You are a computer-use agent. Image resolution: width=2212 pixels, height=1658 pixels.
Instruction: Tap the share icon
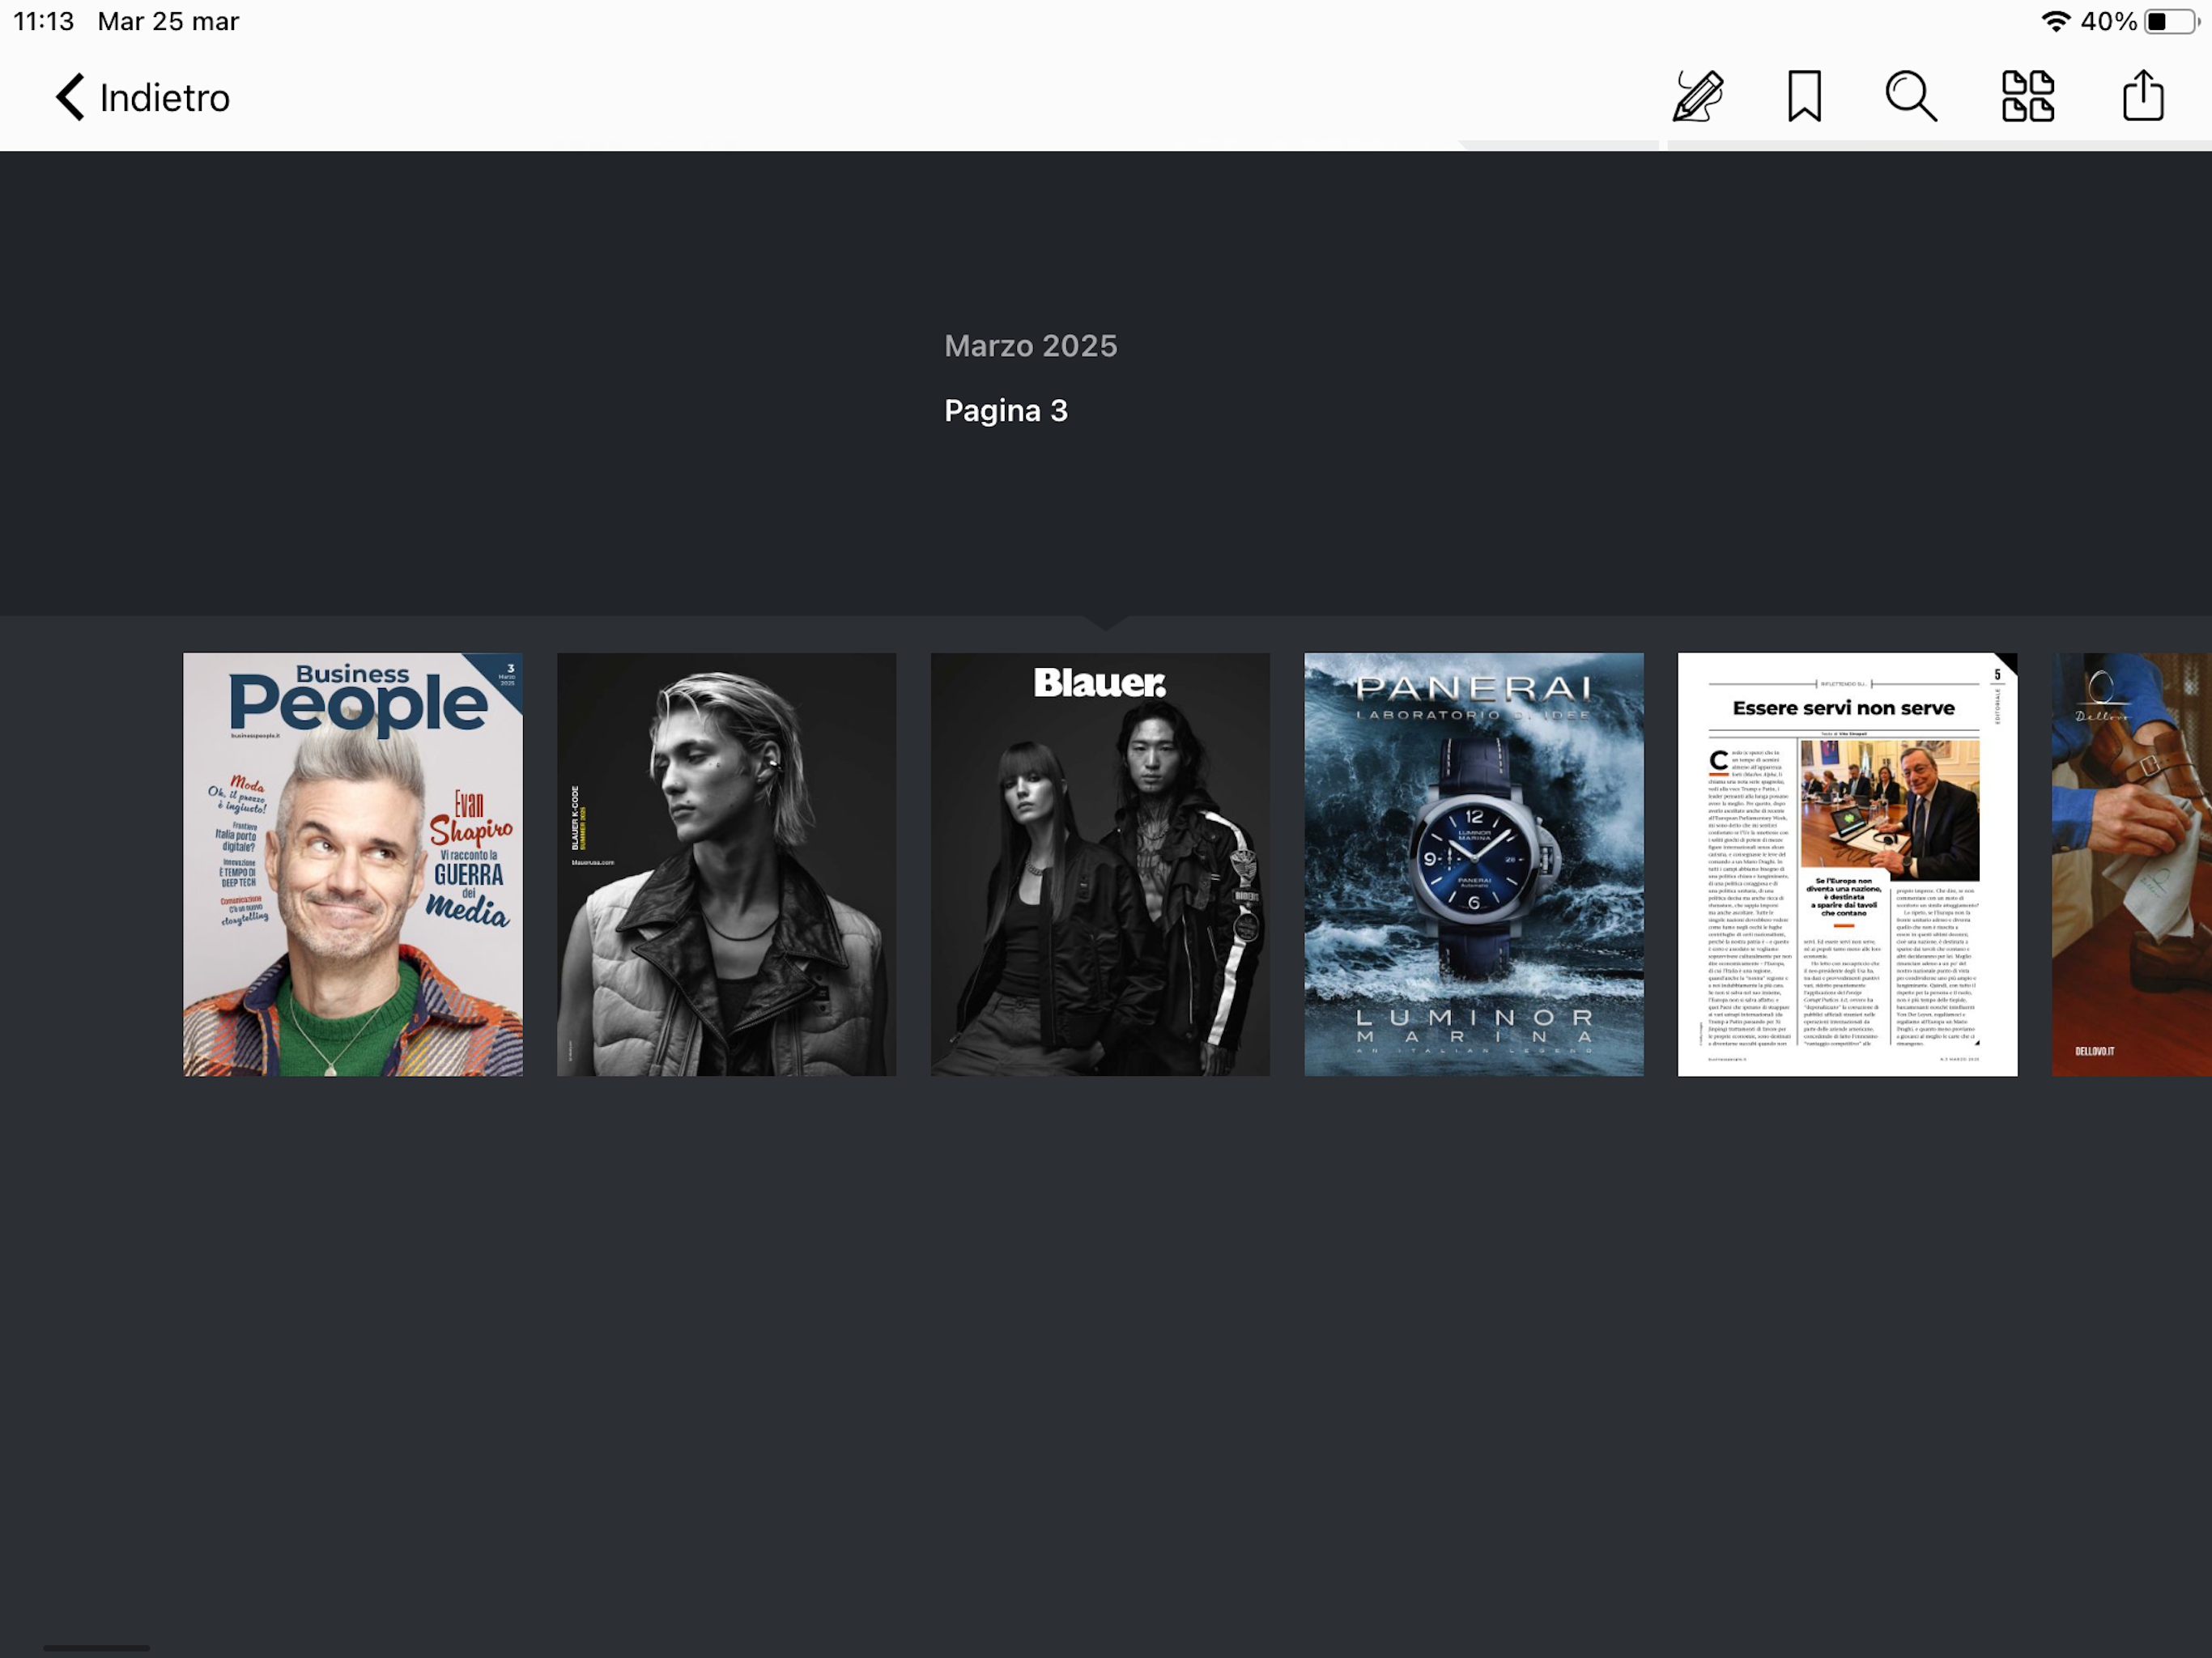tap(2143, 96)
